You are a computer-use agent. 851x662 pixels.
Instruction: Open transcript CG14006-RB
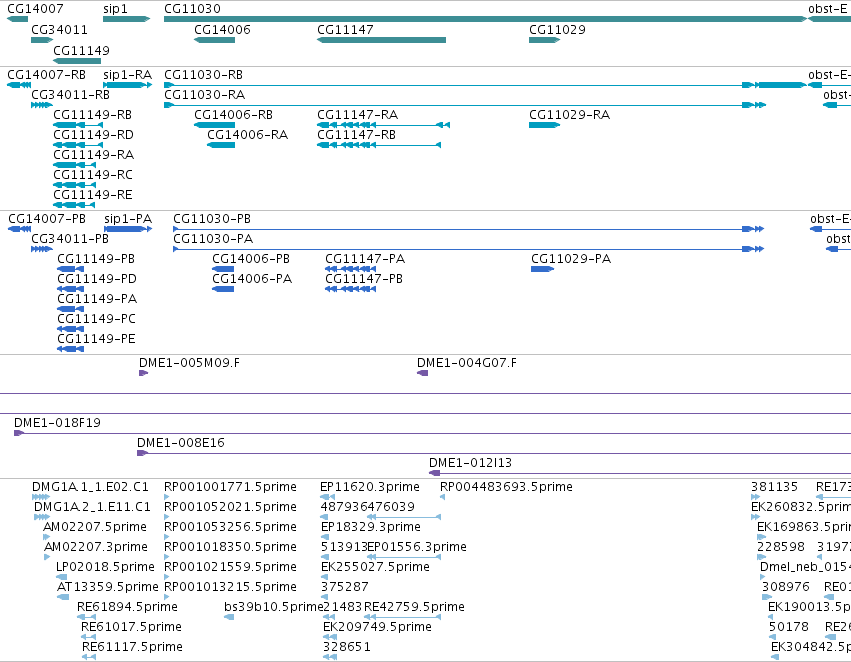233,115
